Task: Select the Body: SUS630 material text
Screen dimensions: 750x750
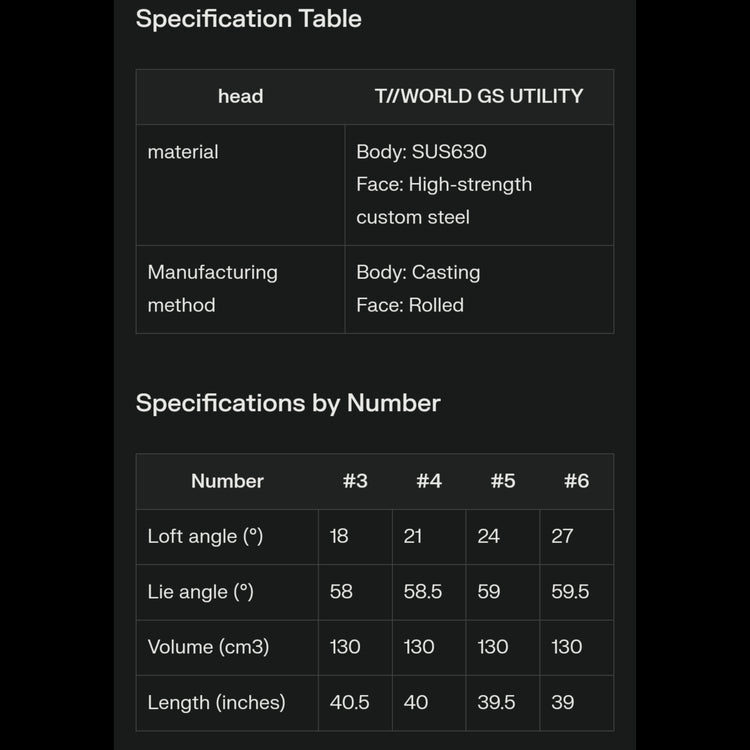Action: pyautogui.click(x=421, y=152)
